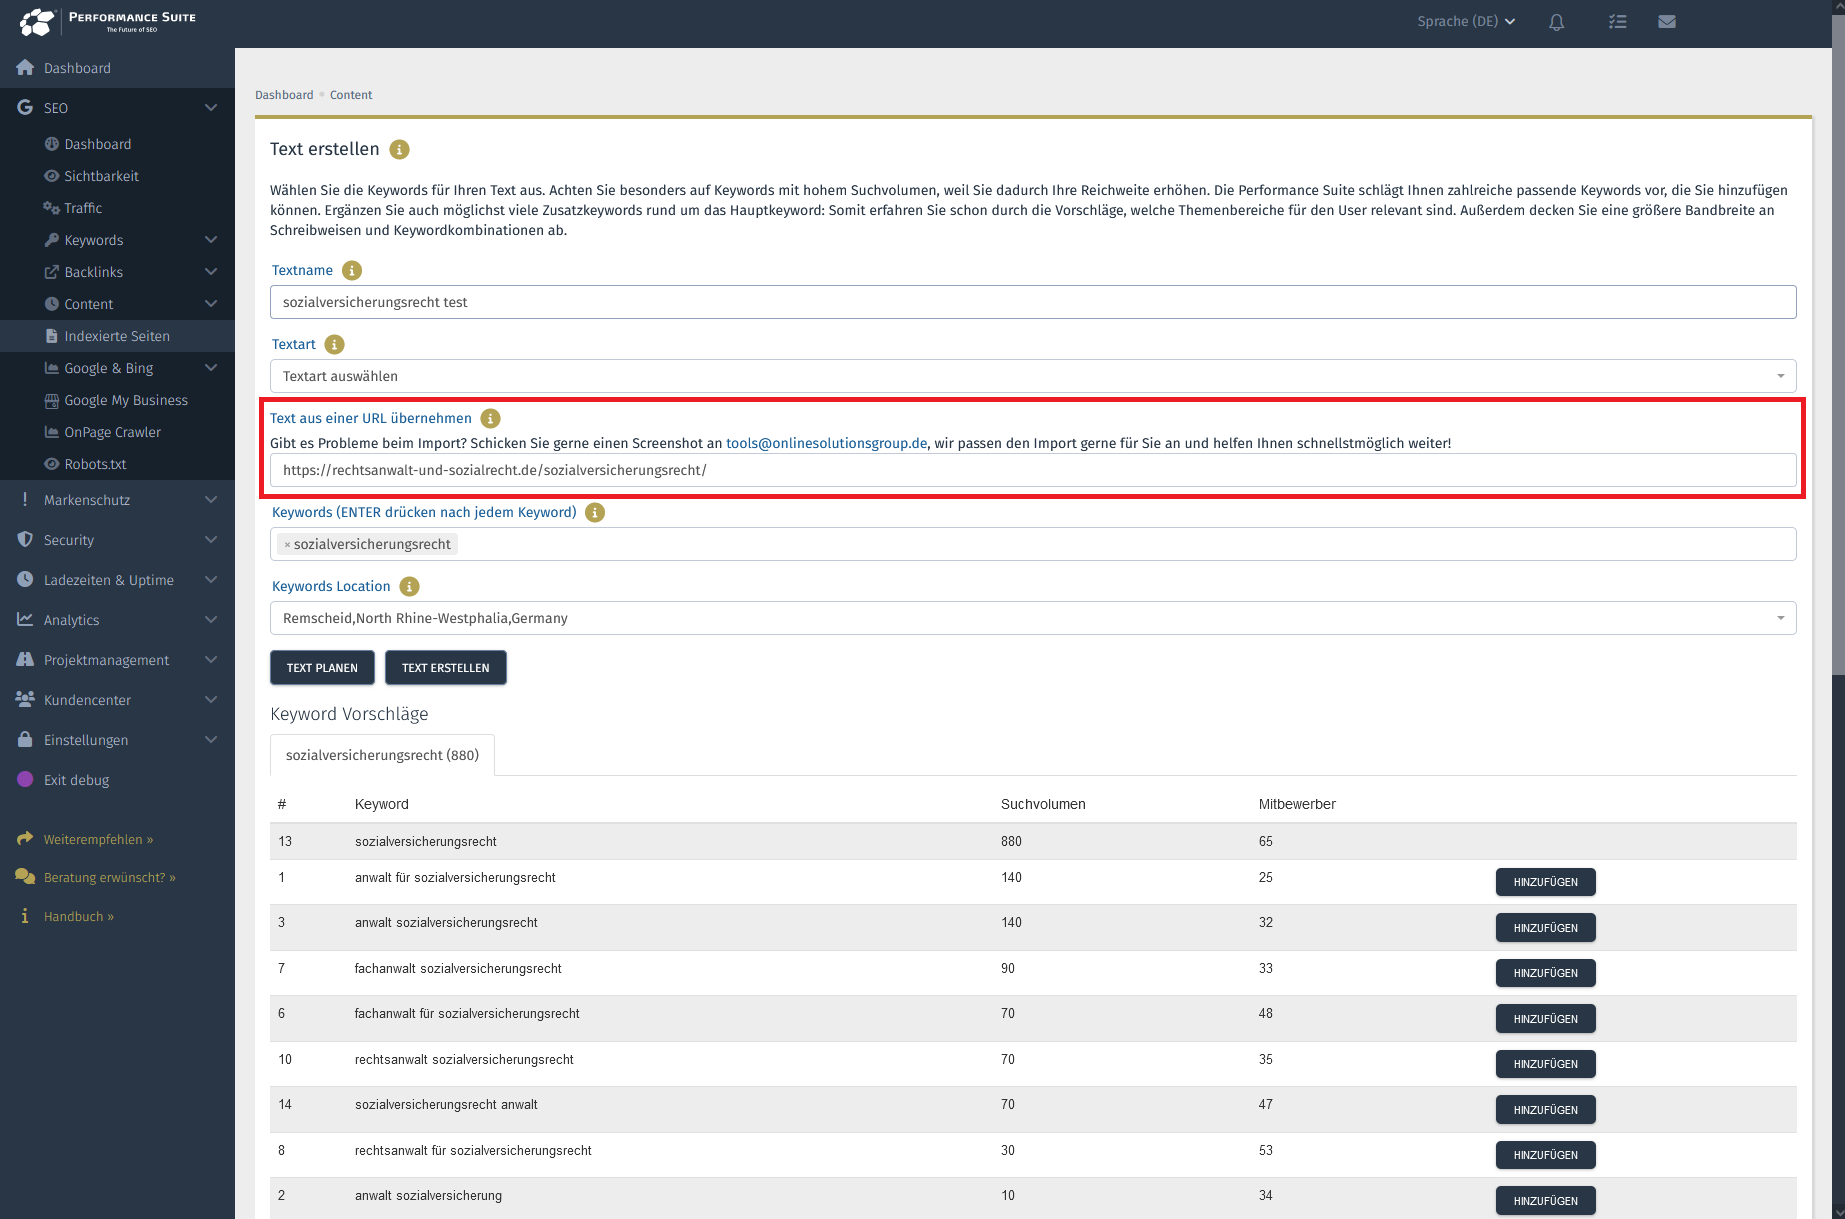The image size is (1845, 1219).
Task: Click the Google G icon beside SEO
Action: coord(25,108)
